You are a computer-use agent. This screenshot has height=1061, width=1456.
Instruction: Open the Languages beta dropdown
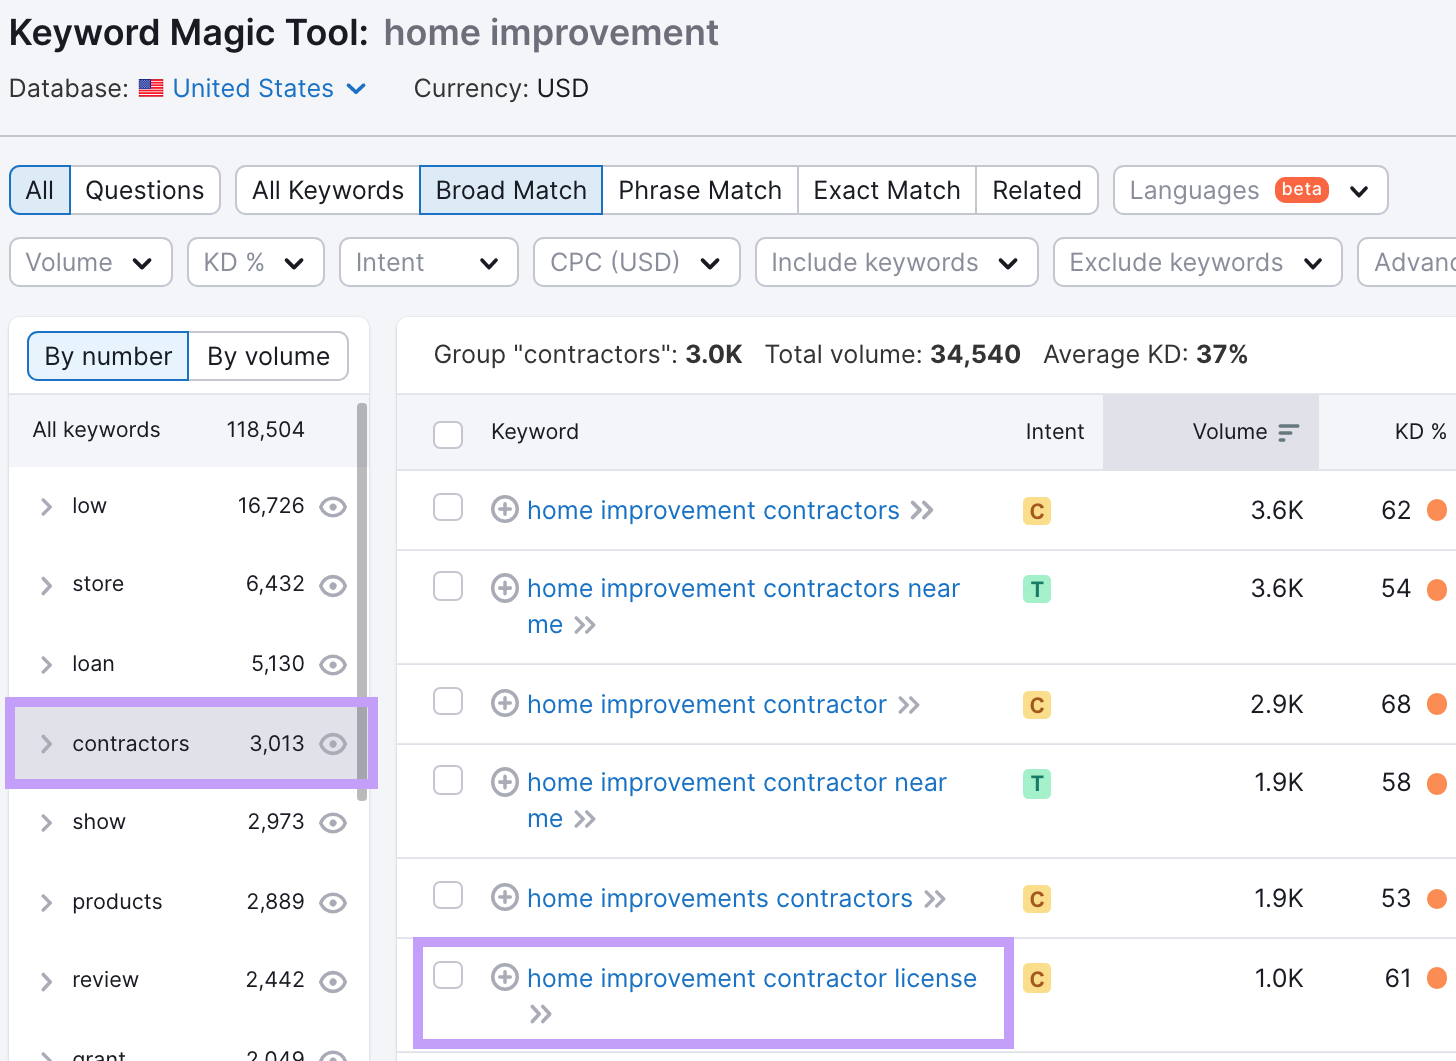tap(1248, 190)
